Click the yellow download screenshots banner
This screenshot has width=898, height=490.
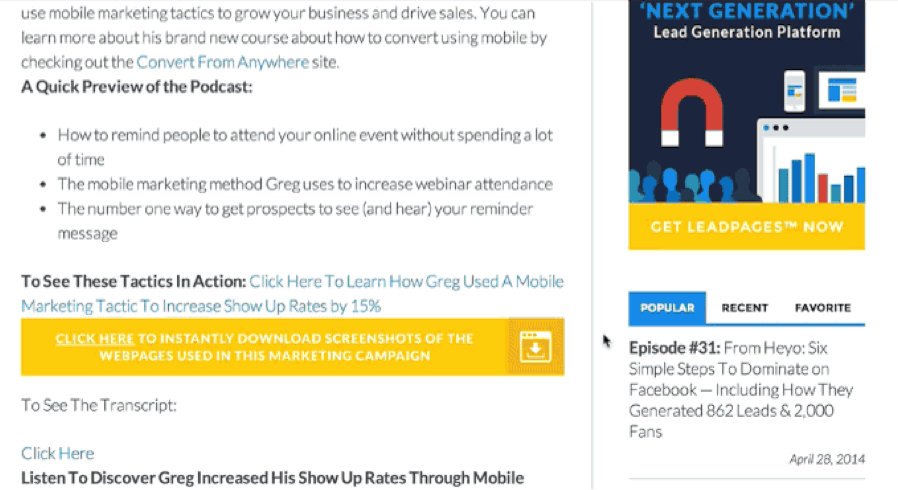[293, 347]
